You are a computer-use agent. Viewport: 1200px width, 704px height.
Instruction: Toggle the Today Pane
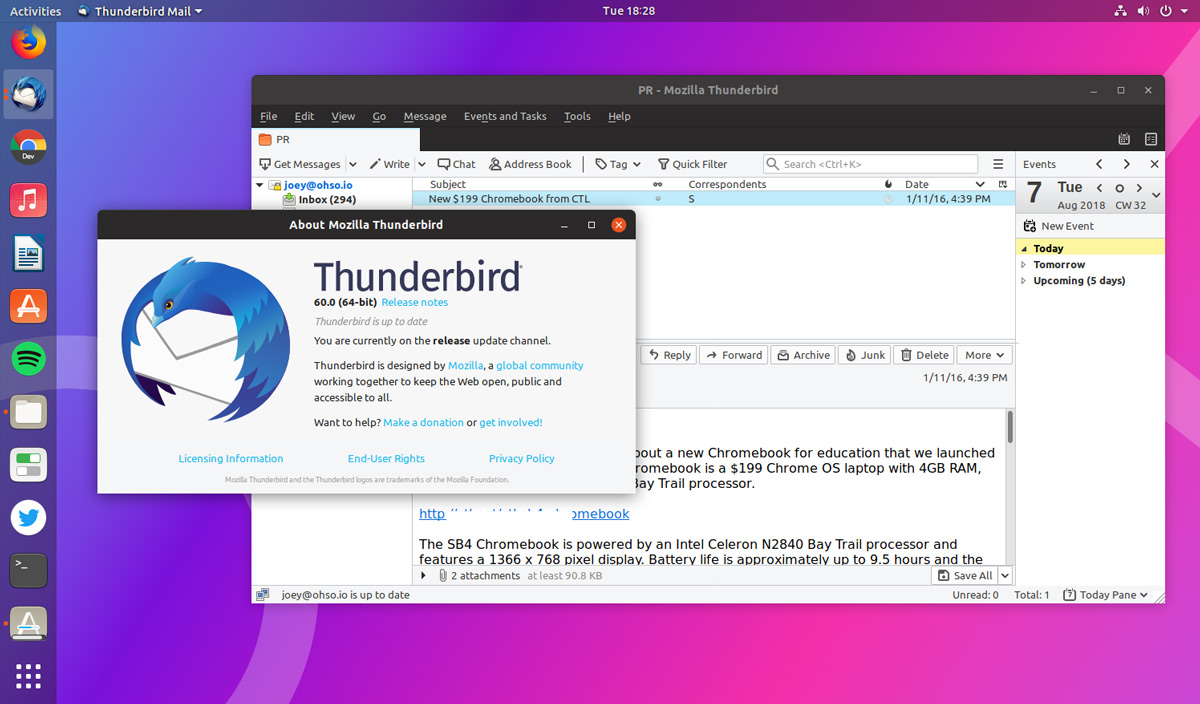[x=1104, y=594]
